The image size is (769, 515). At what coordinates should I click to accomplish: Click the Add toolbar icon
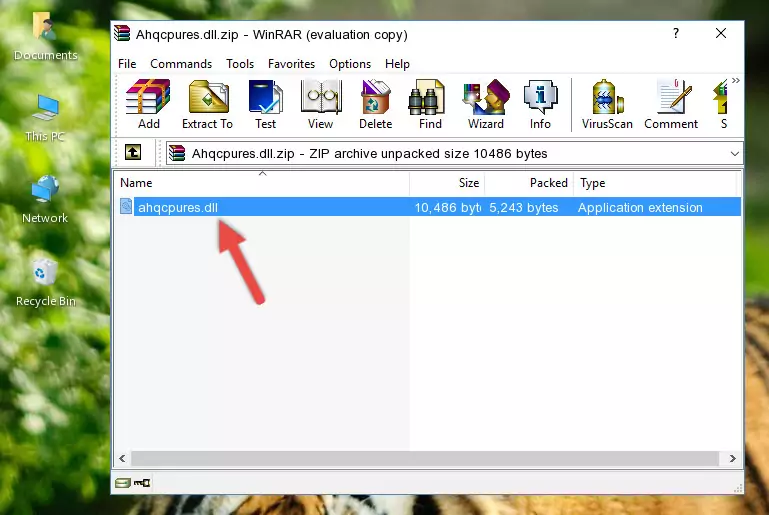(x=148, y=104)
